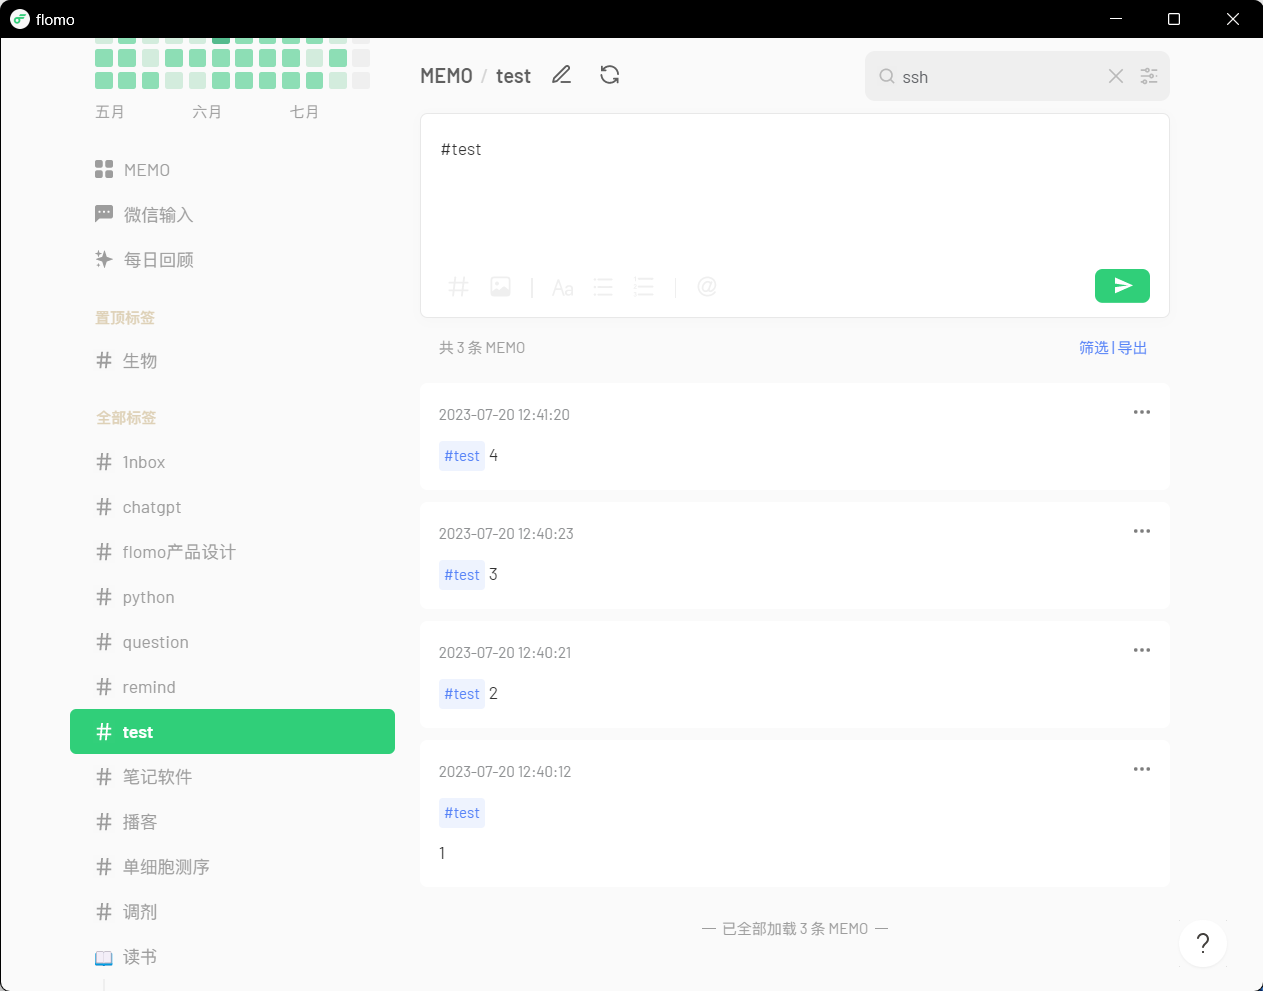Open options menu for 12:41:20 memo
This screenshot has width=1263, height=991.
[x=1141, y=412]
